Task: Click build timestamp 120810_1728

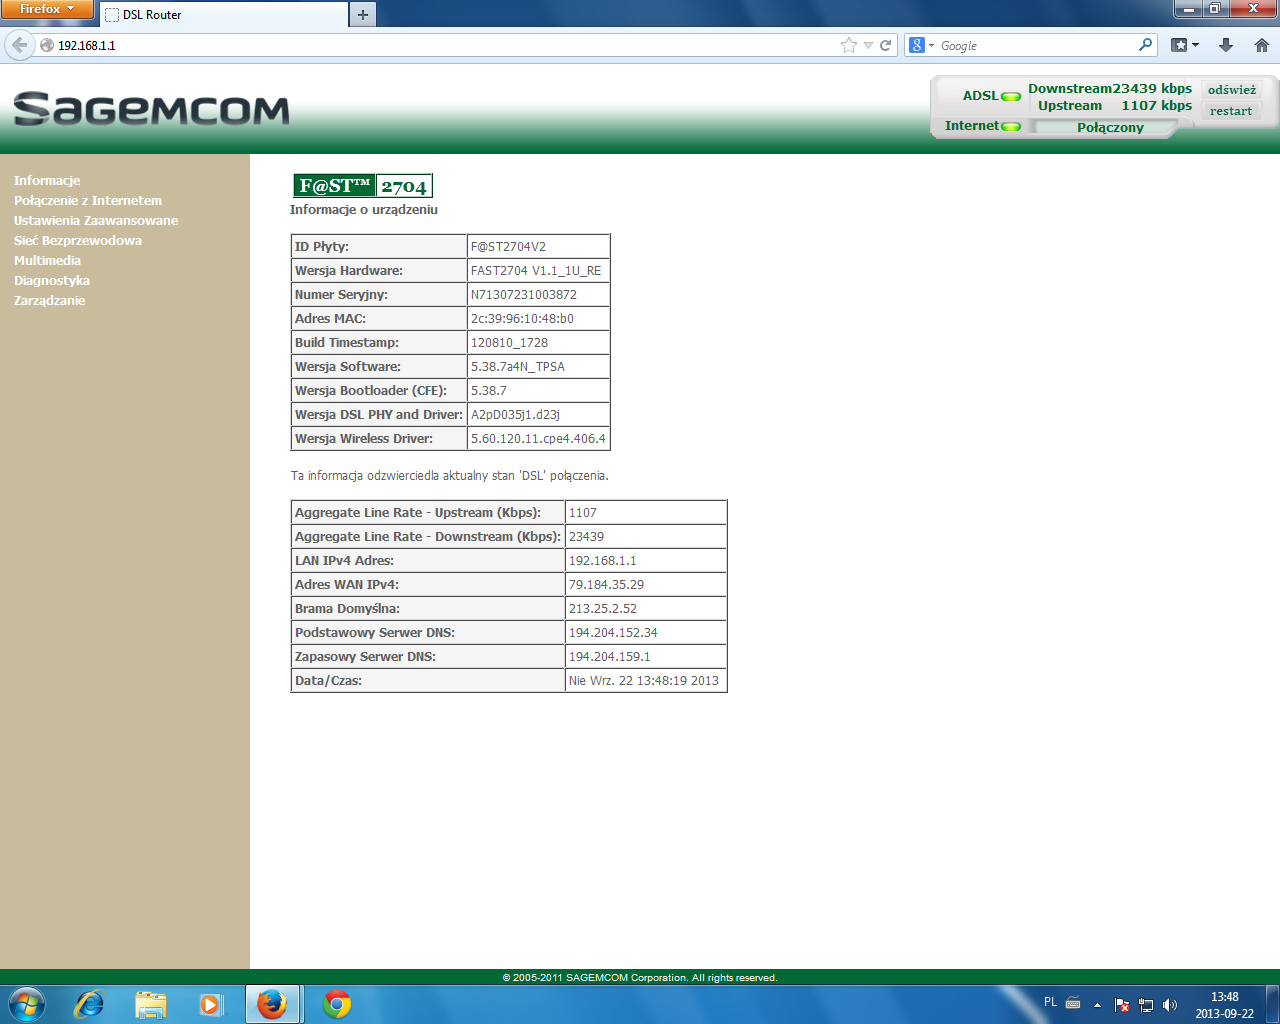Action: click(x=509, y=343)
